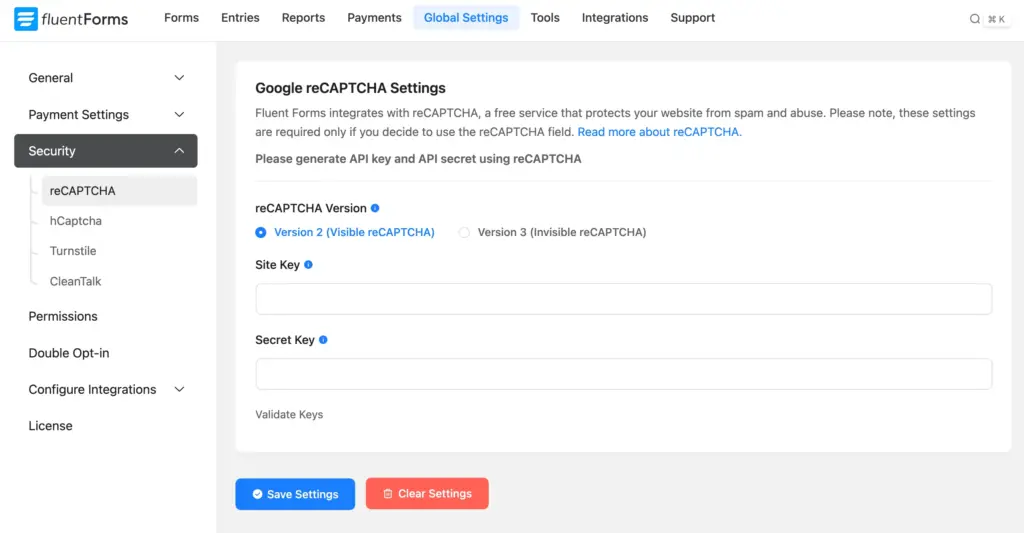Image resolution: width=1024 pixels, height=533 pixels.
Task: Click info icon beside reCAPTCHA Version
Action: [375, 208]
